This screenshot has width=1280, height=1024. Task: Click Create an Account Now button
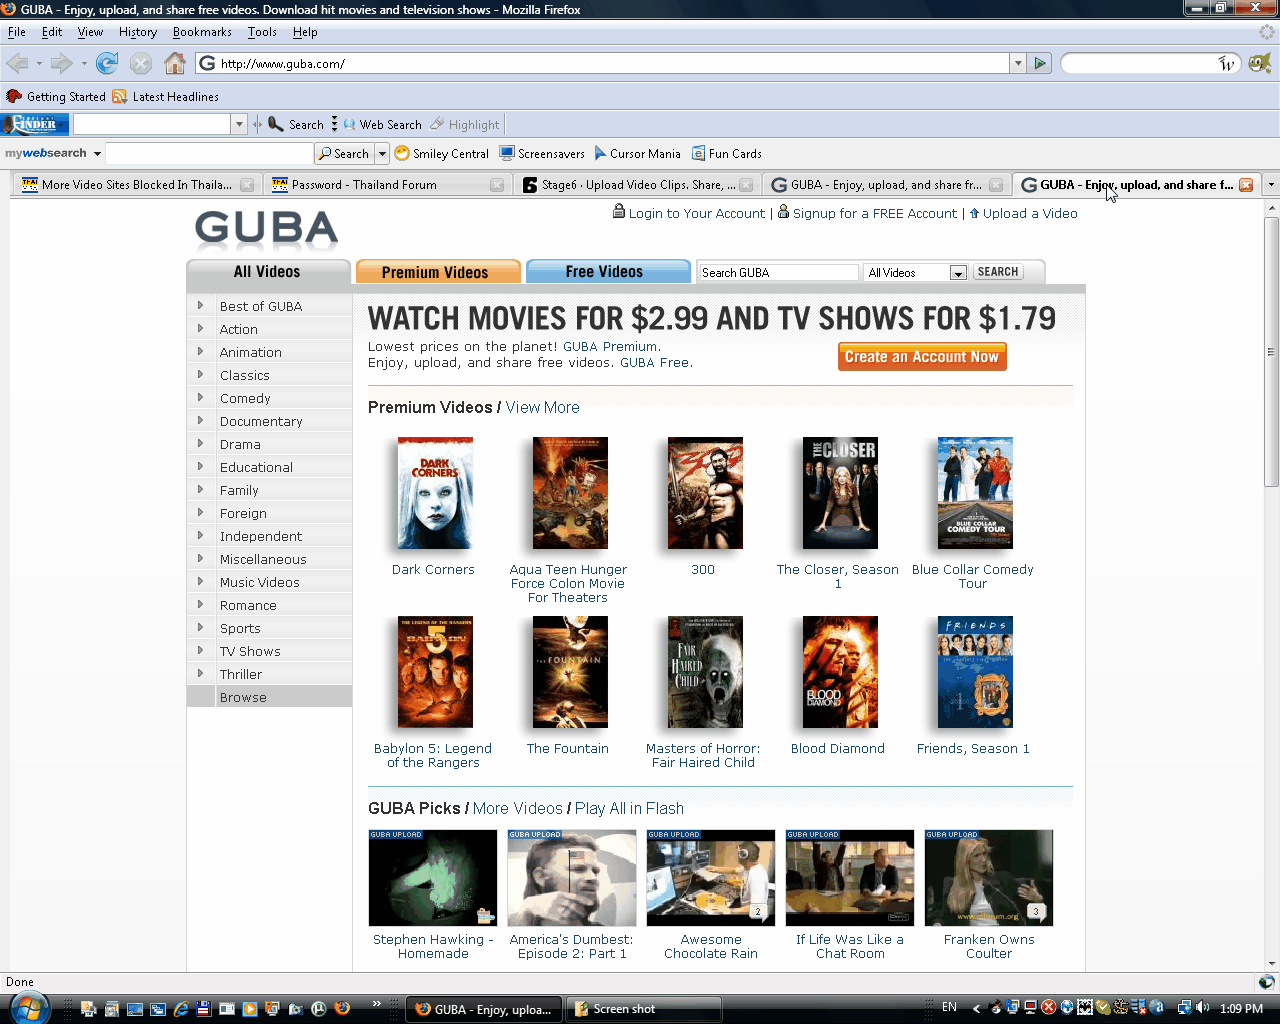tap(922, 357)
